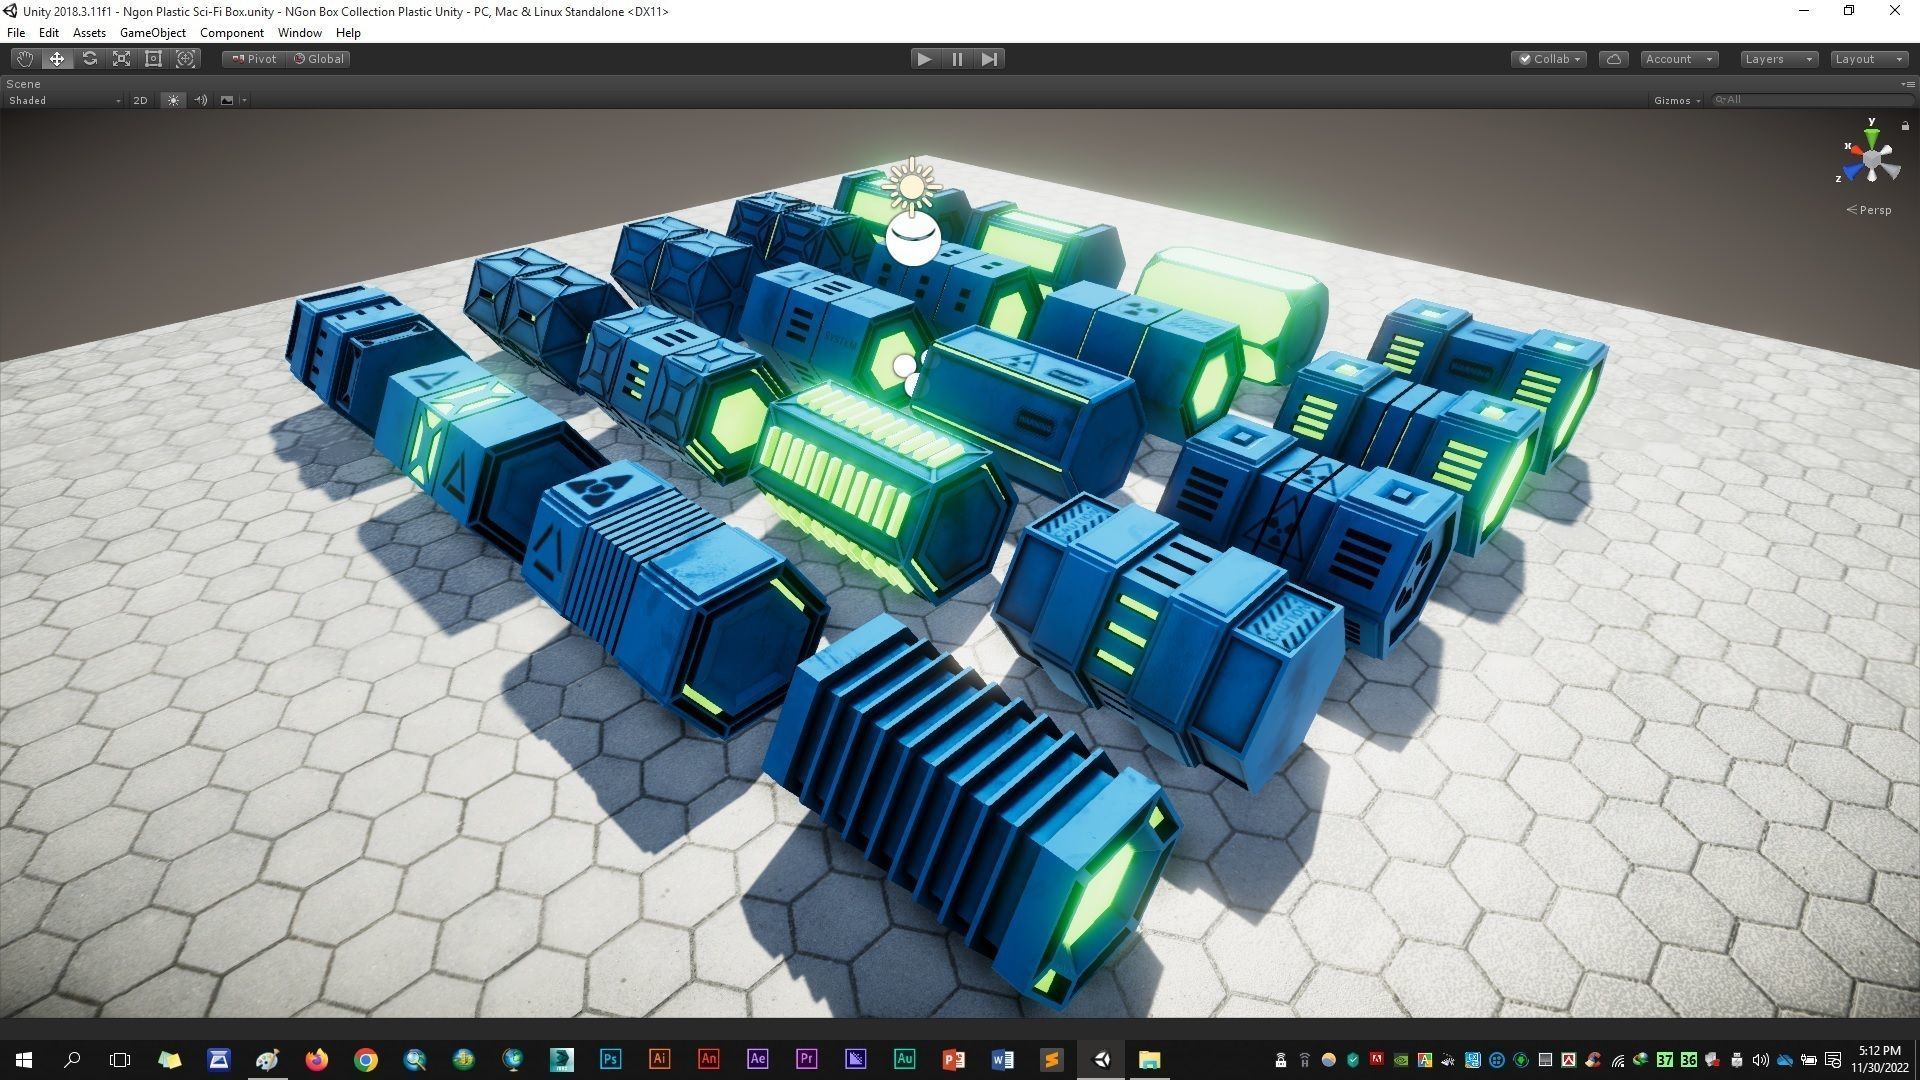Toggle 2D scene view mode
Image resolution: width=1920 pixels, height=1080 pixels.
click(140, 100)
